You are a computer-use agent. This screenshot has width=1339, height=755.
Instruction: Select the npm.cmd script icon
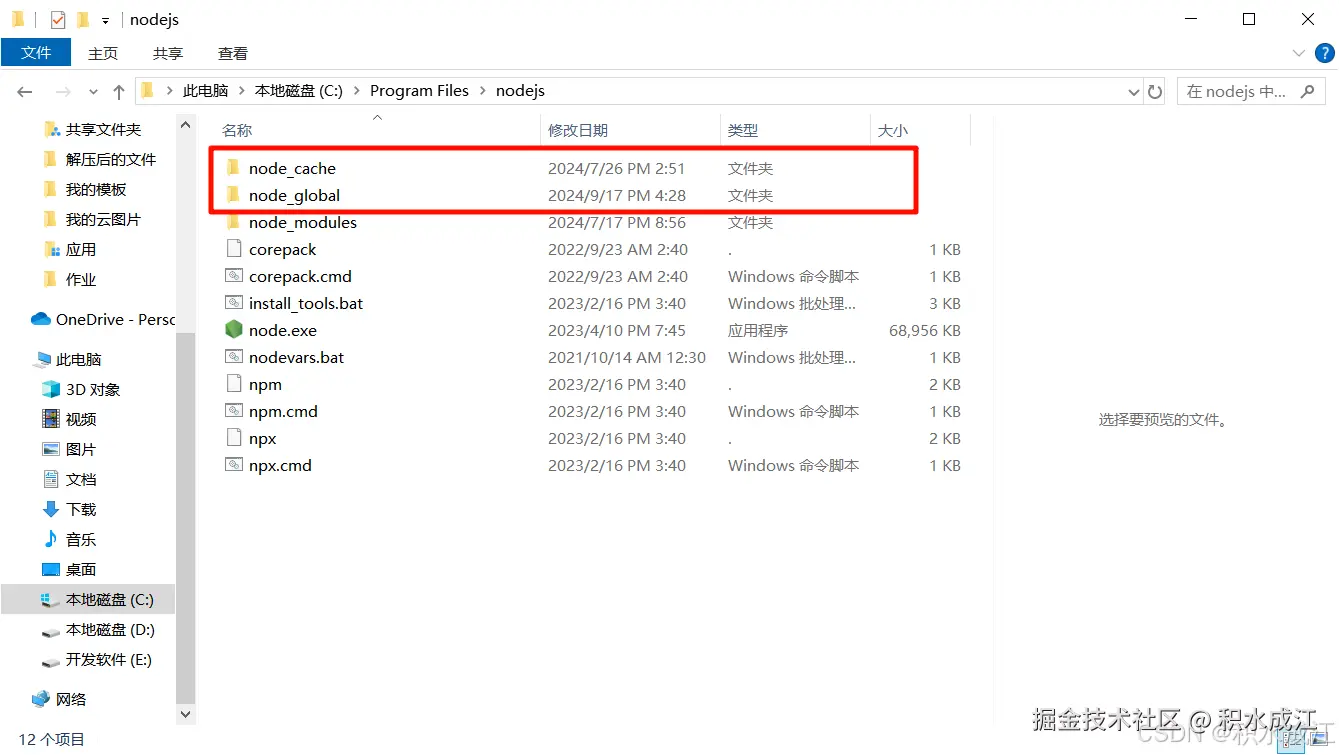(233, 411)
